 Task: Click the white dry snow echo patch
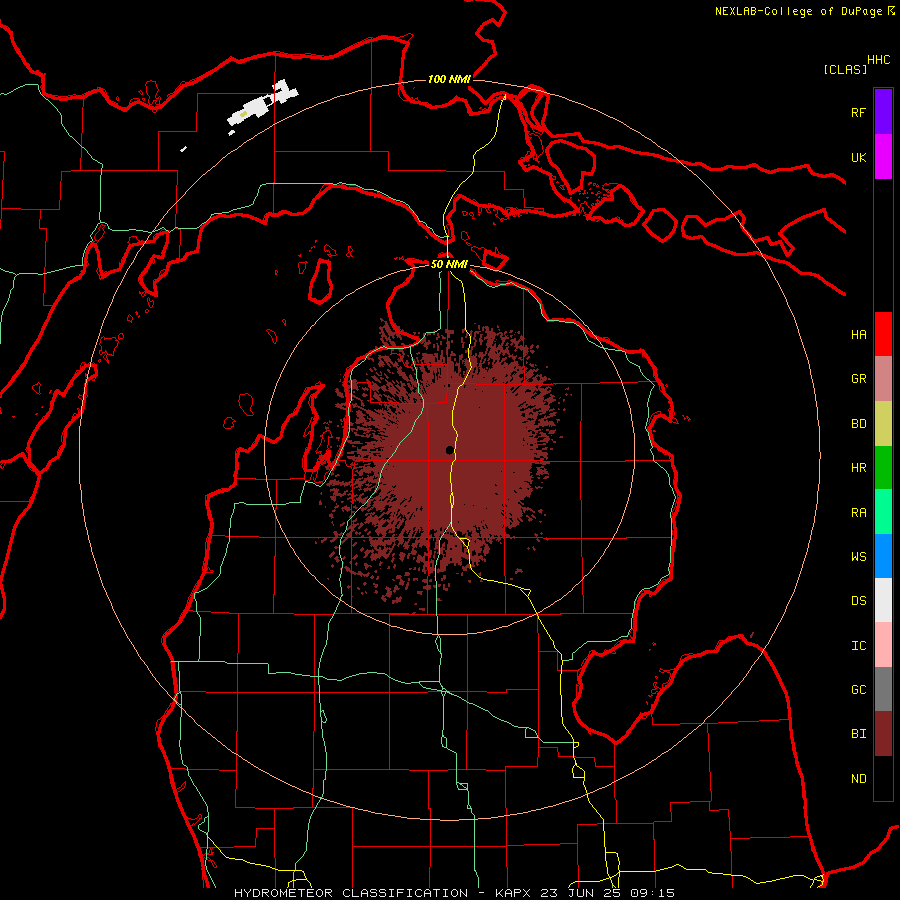263,104
